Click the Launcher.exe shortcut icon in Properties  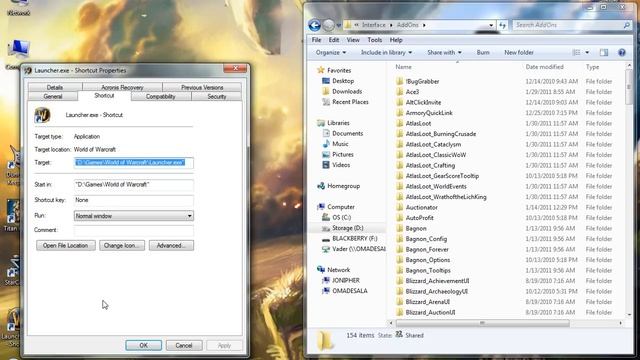[42, 115]
